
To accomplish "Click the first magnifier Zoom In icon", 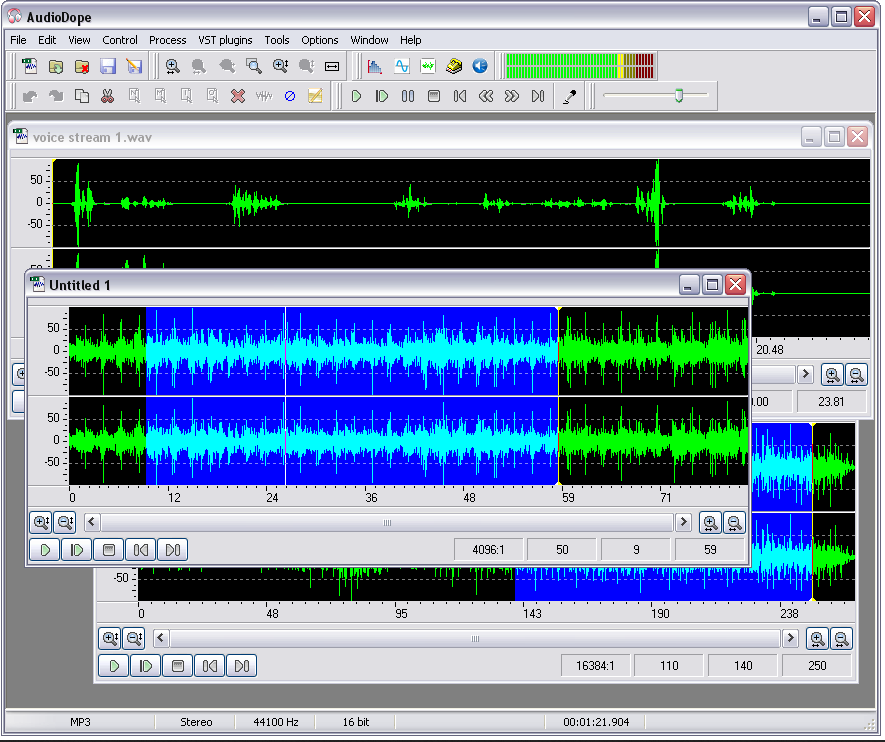I will coord(173,66).
